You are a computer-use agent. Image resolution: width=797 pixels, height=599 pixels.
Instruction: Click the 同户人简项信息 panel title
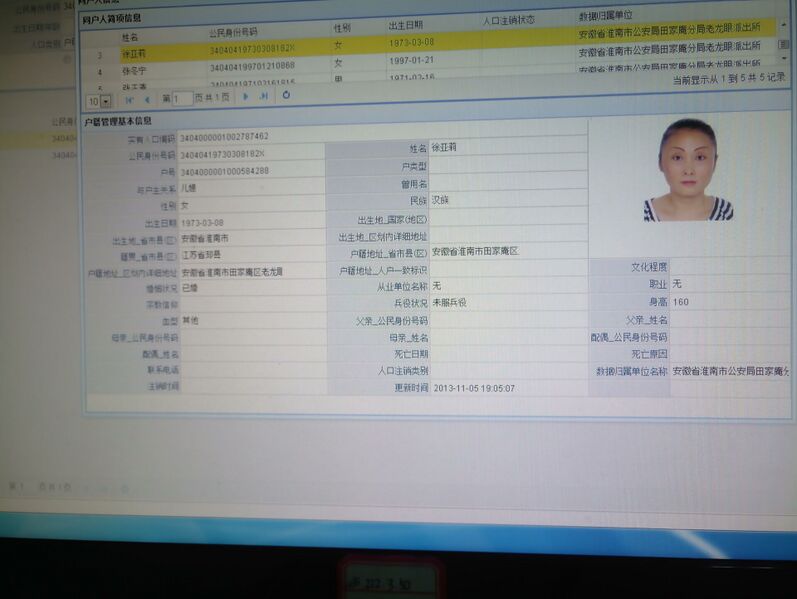[112, 19]
